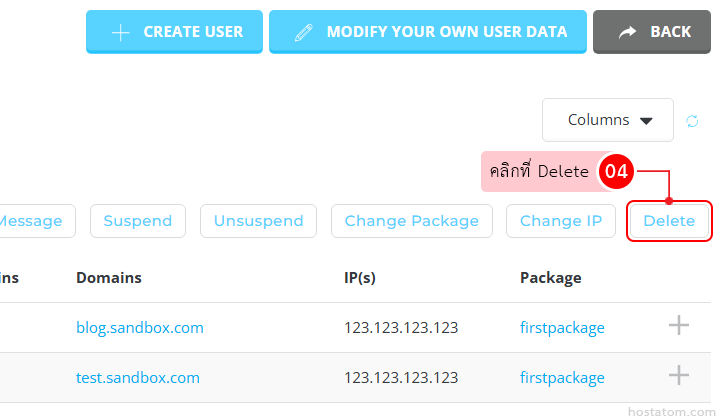Click the Change IP button
This screenshot has height=420, width=720.
click(x=561, y=221)
